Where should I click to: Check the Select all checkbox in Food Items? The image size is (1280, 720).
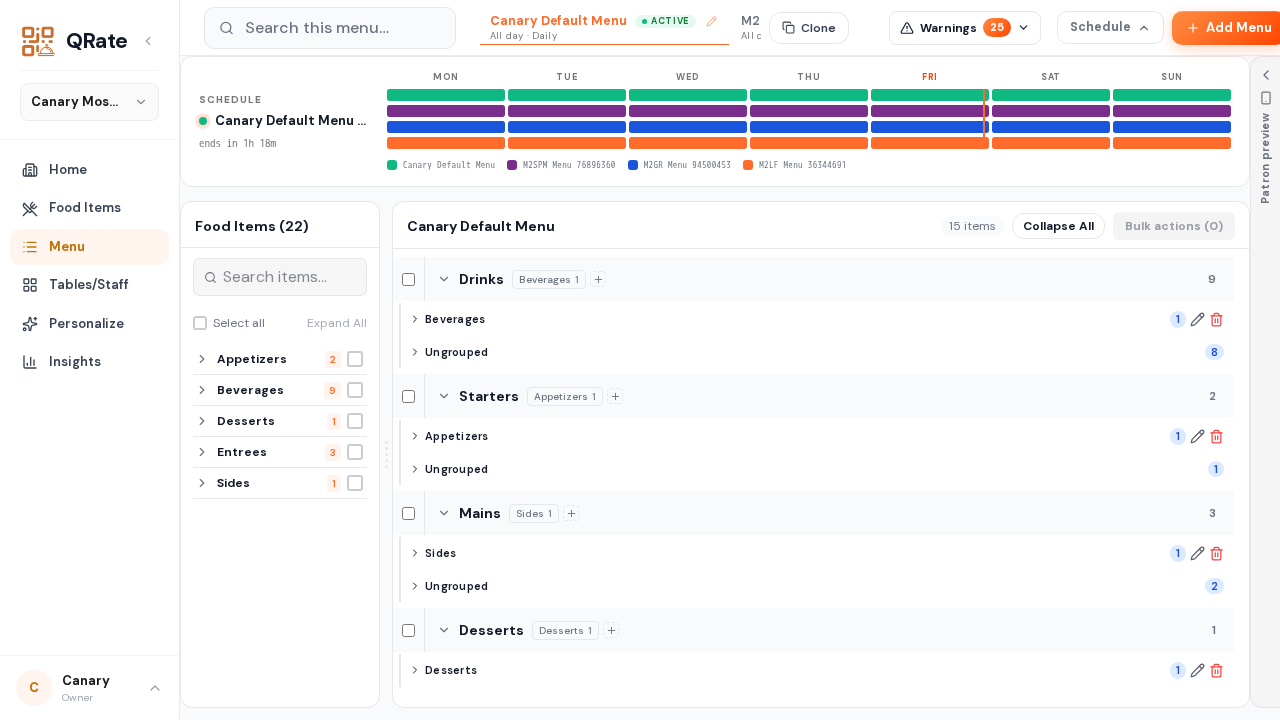tap(200, 323)
